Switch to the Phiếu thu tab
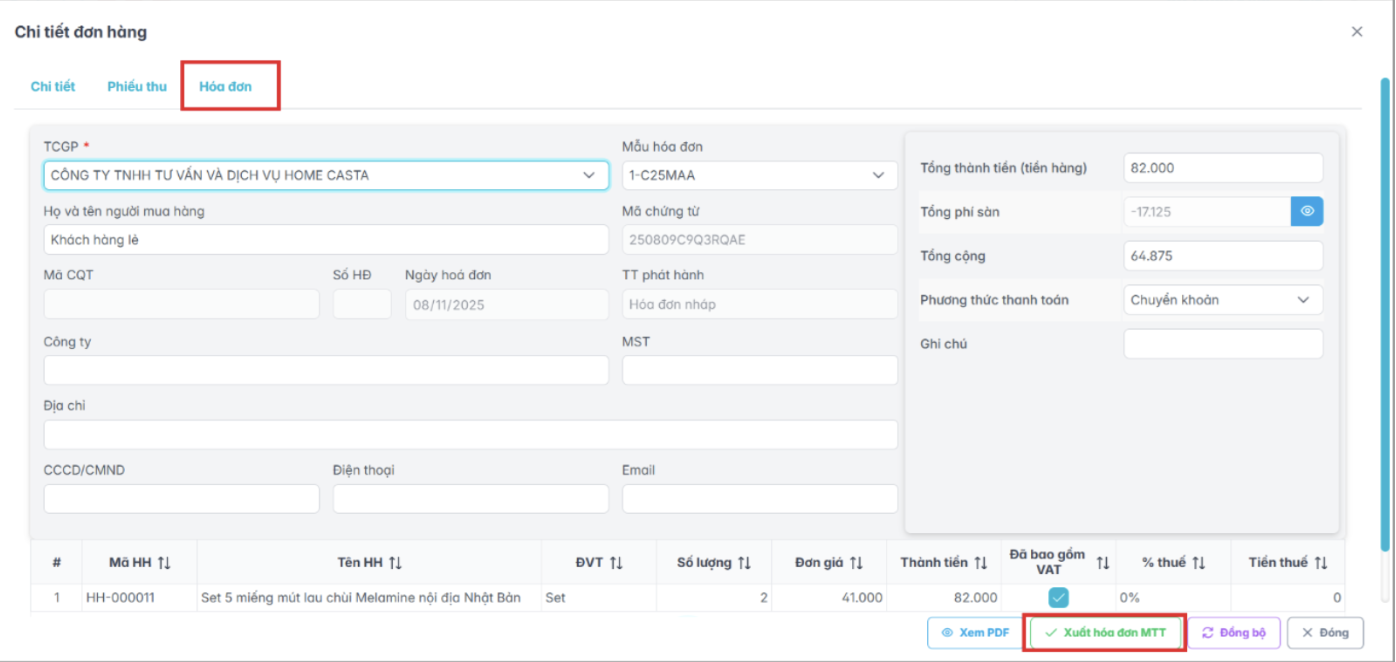This screenshot has height=662, width=1396. (137, 87)
